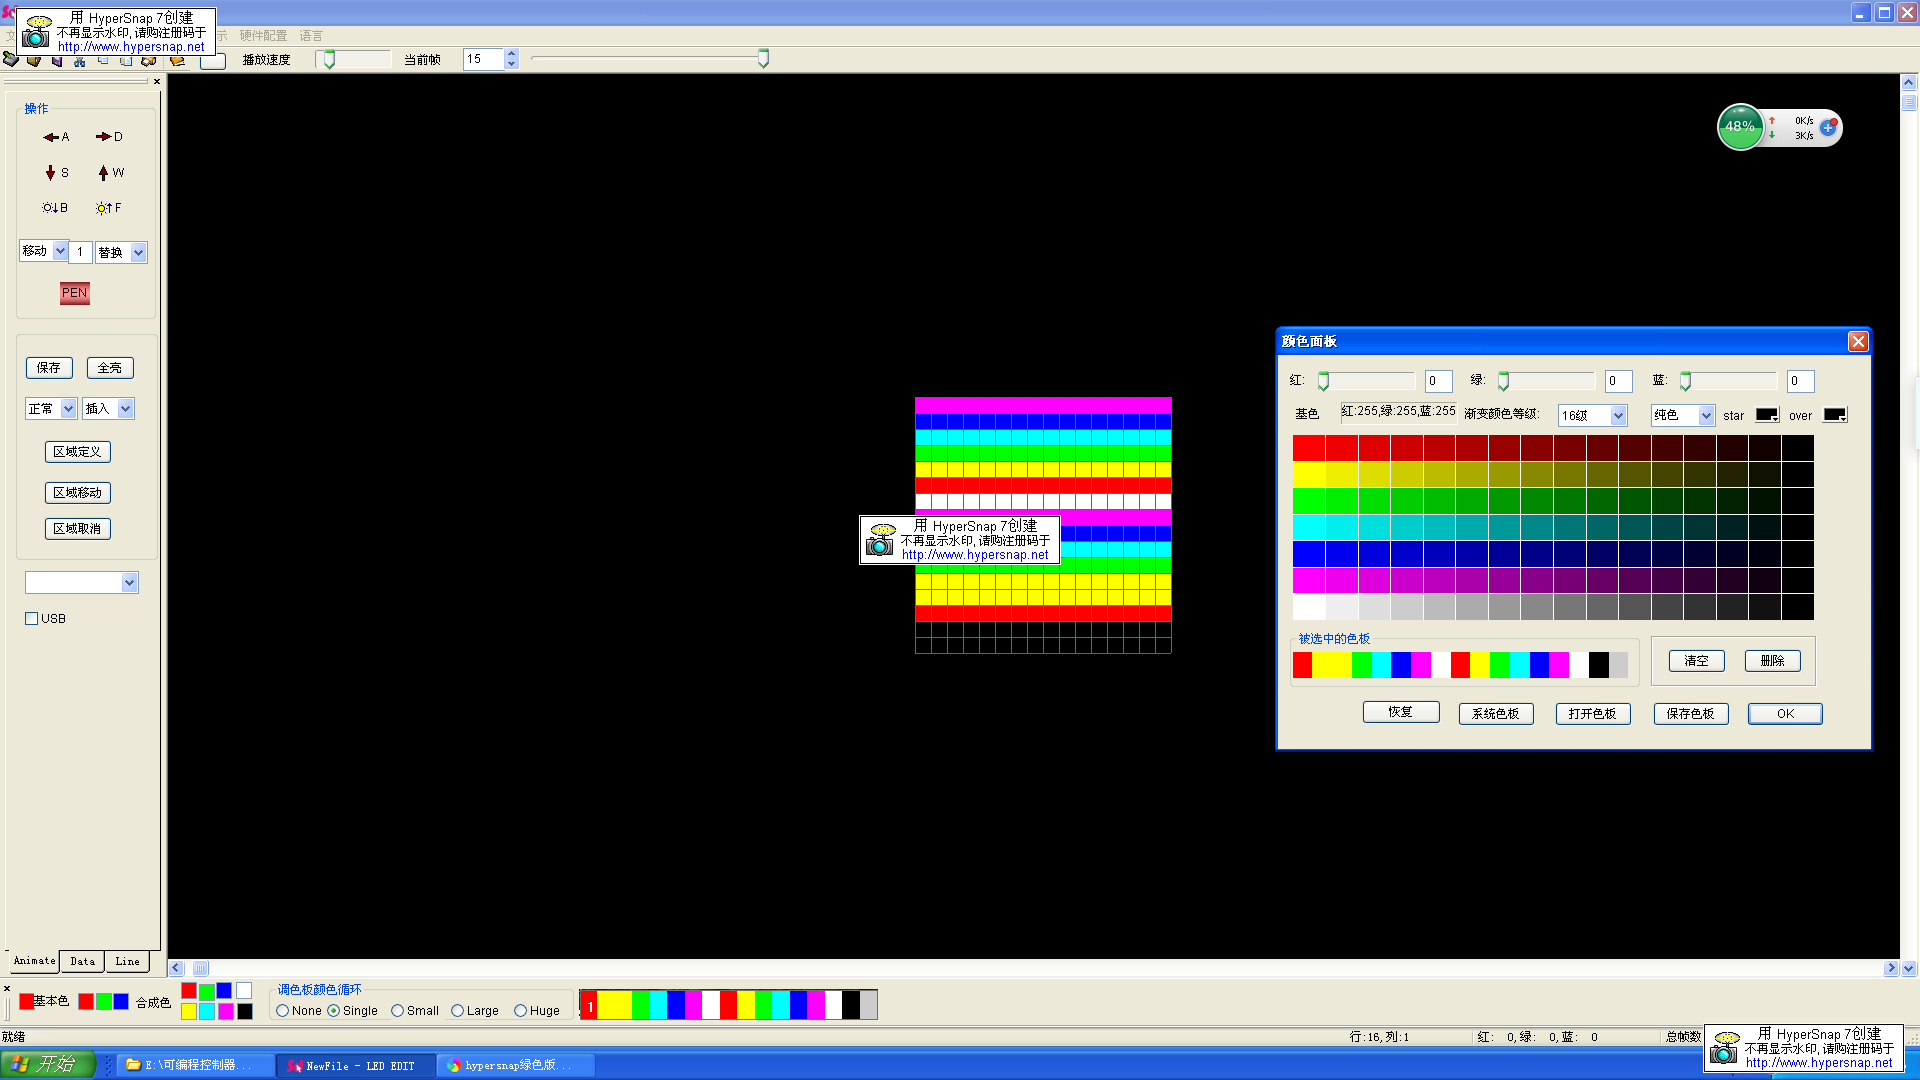Viewport: 1920px width, 1080px height.
Task: Click the 系统色板 button
Action: 1496,714
